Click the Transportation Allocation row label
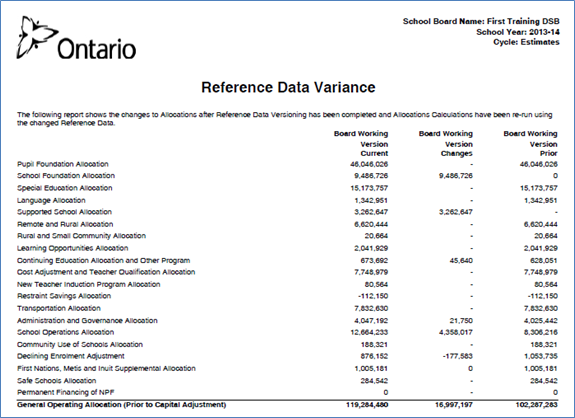Viewport: 575px width, 418px height. 59,308
